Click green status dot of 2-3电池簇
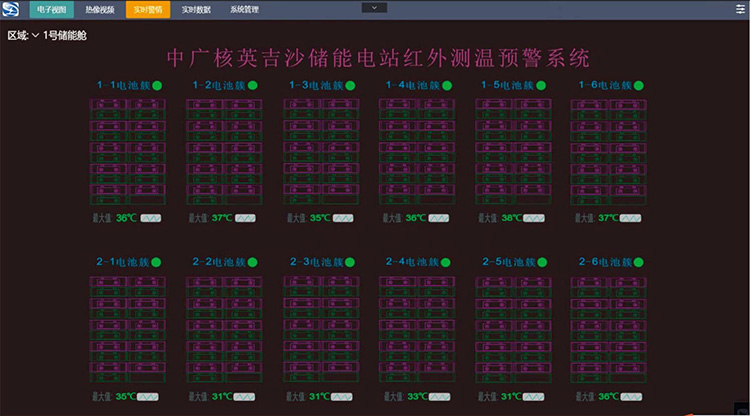Screen dimensions: 750x416 (x=350, y=263)
